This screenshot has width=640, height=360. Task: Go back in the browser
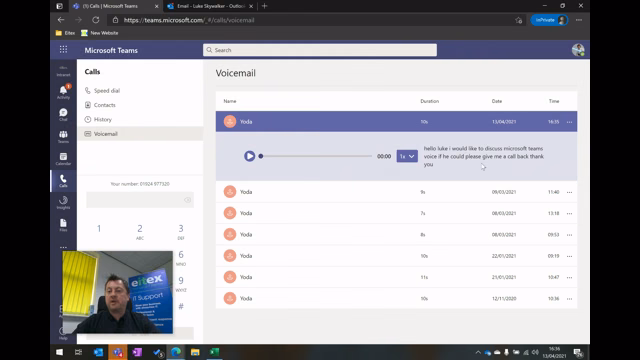pos(61,20)
